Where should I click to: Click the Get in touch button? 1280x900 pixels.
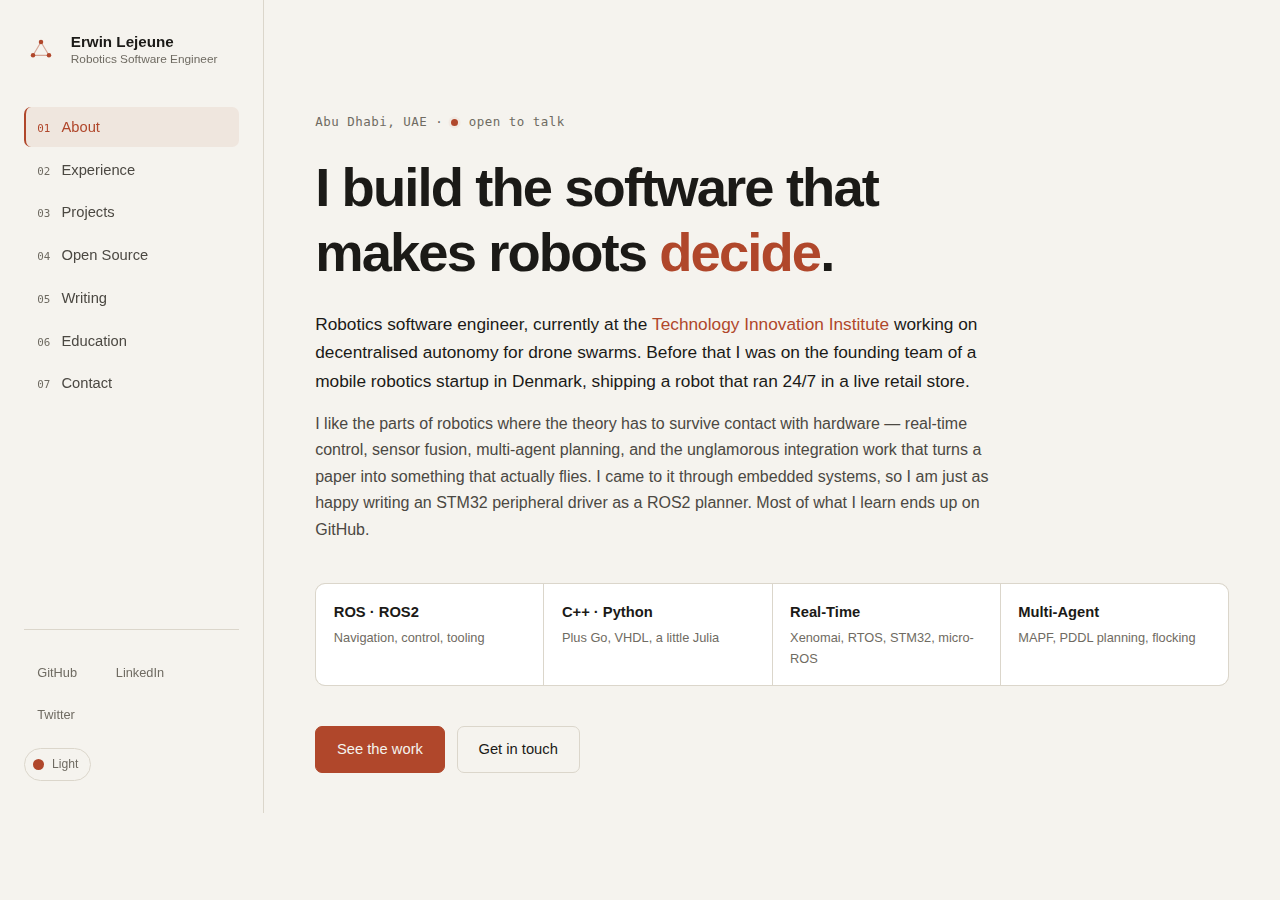point(518,749)
